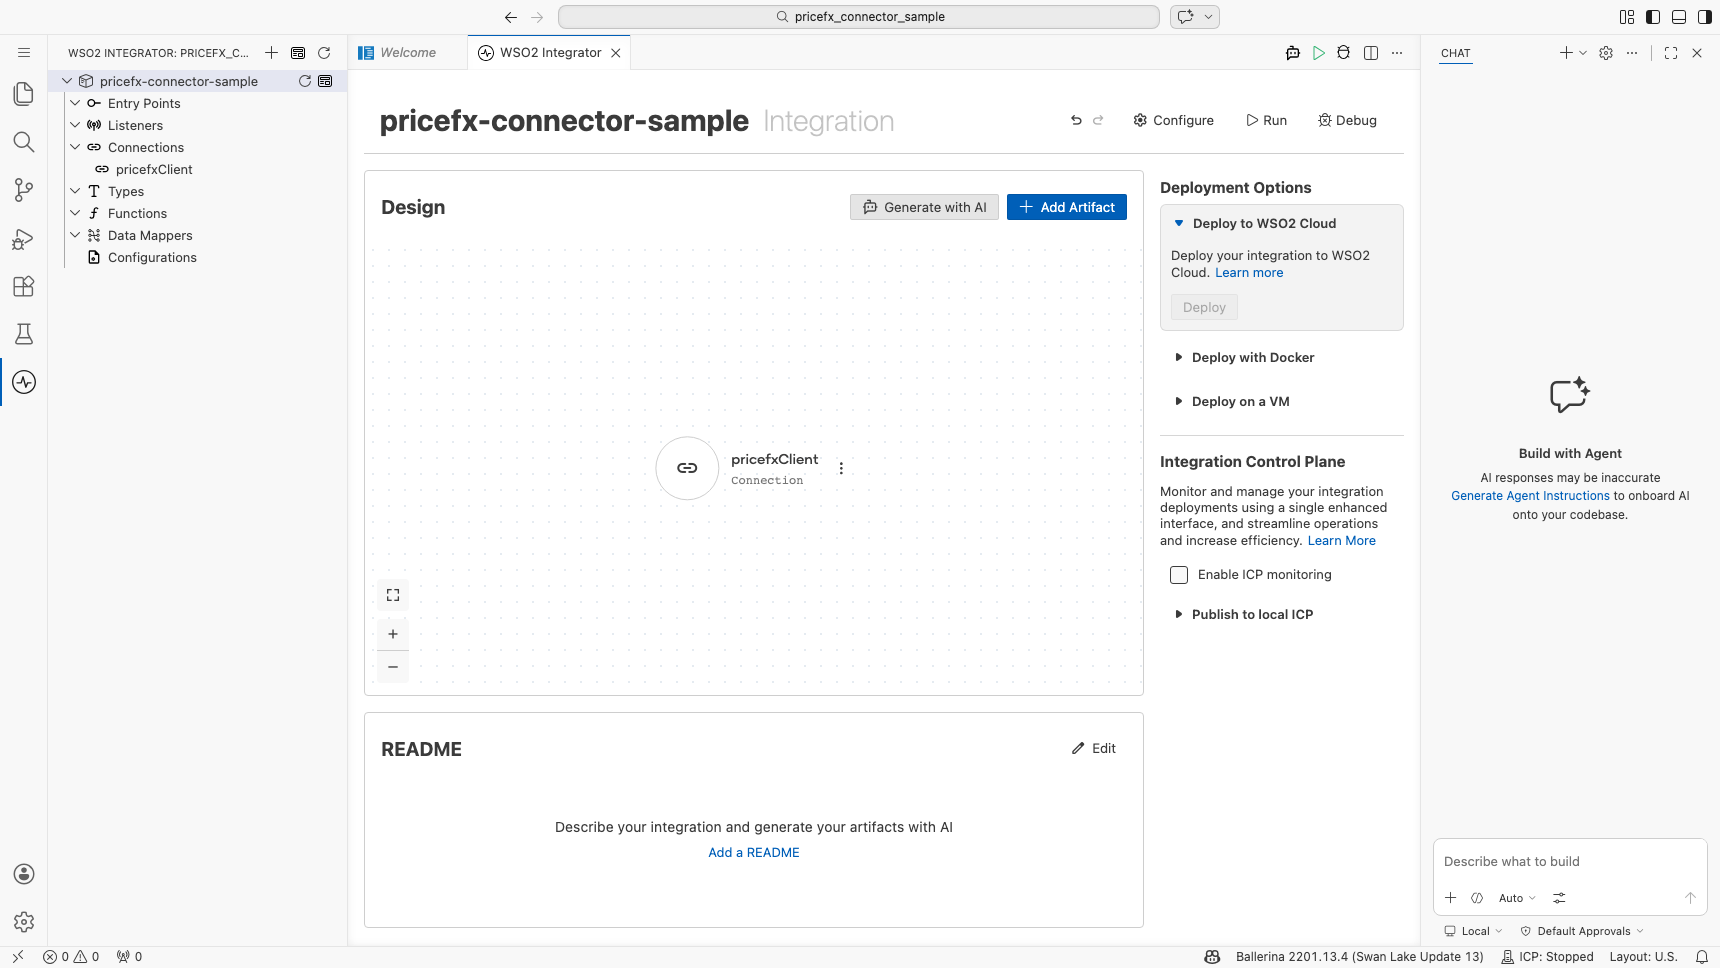Open notifications bell in status bar
Image resolution: width=1720 pixels, height=968 pixels.
click(1702, 957)
